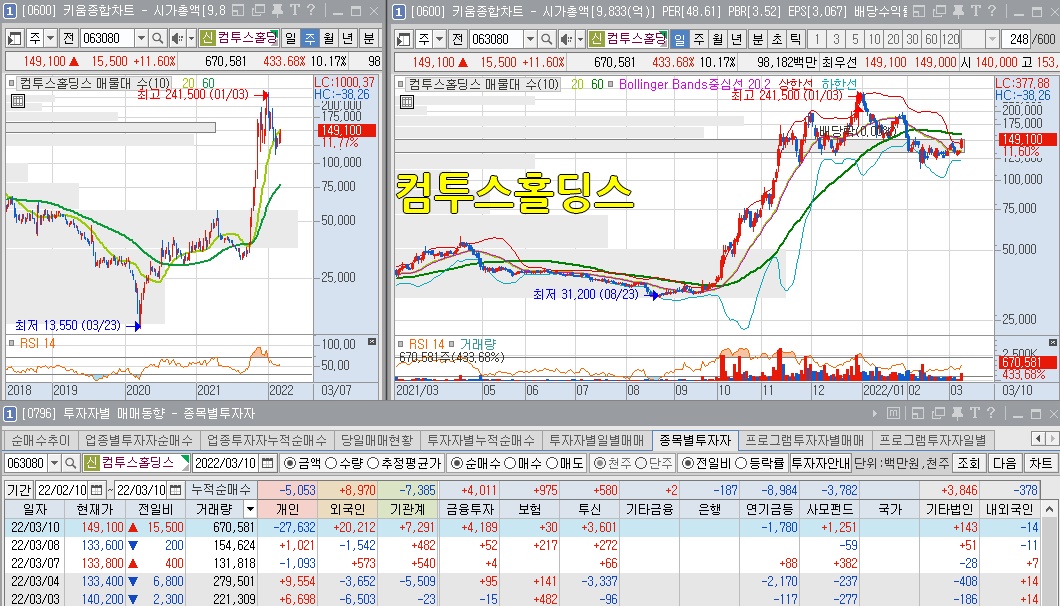Open the 주 dropdown in the right chart toolbar
This screenshot has width=1060, height=606.
439,39
